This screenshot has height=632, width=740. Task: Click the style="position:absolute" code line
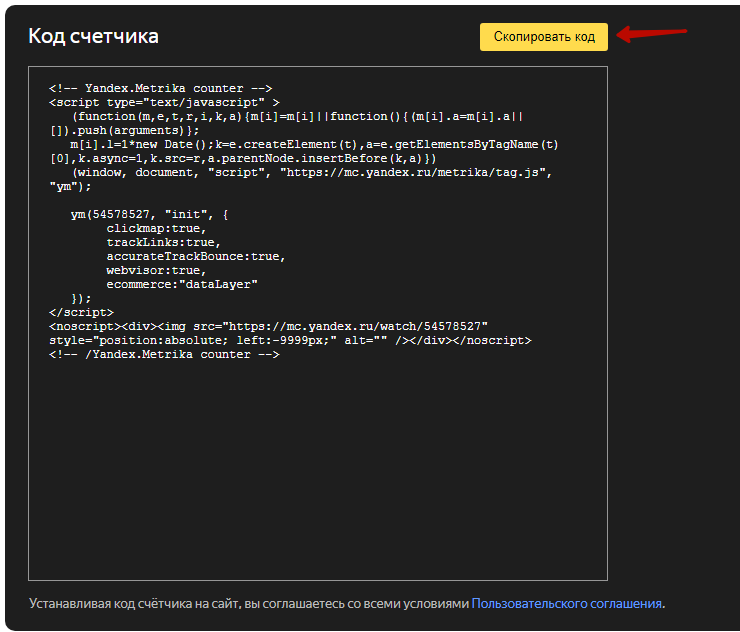pos(290,340)
